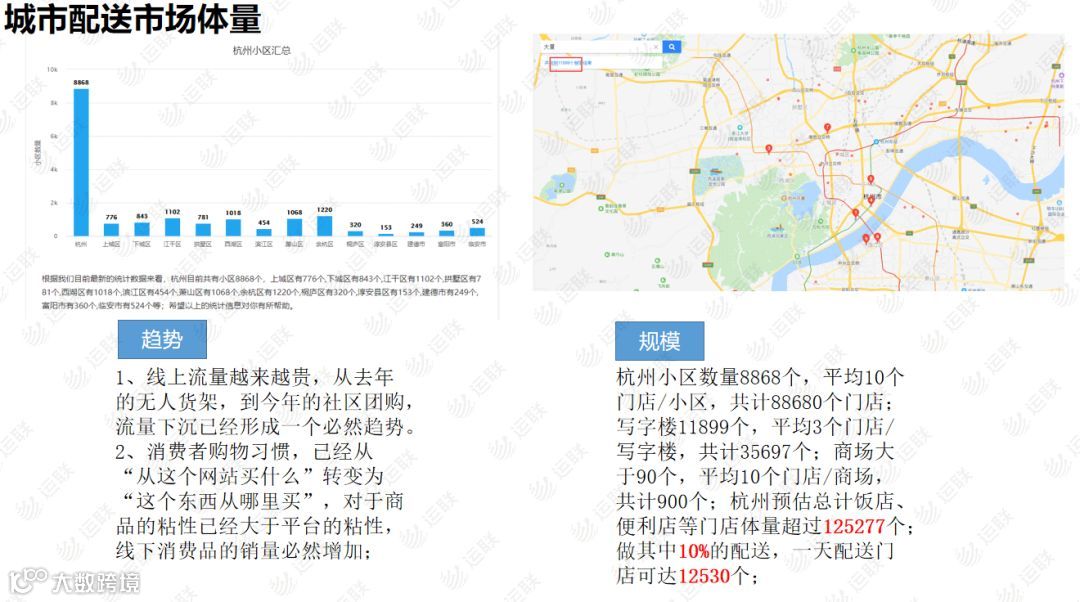Screen dimensions: 1080x602
Task: Select the 上城区 bar showing 776
Action: 111,230
